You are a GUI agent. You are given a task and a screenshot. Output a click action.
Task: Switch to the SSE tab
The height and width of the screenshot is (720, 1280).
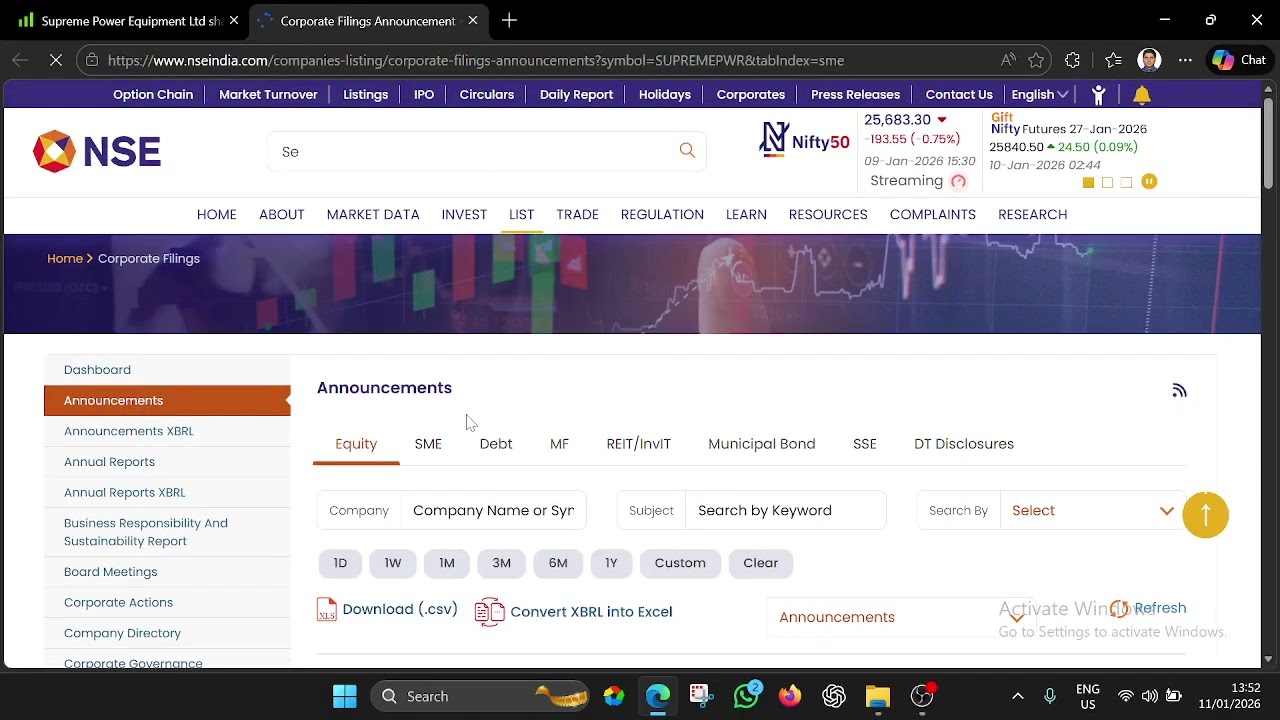tap(865, 444)
